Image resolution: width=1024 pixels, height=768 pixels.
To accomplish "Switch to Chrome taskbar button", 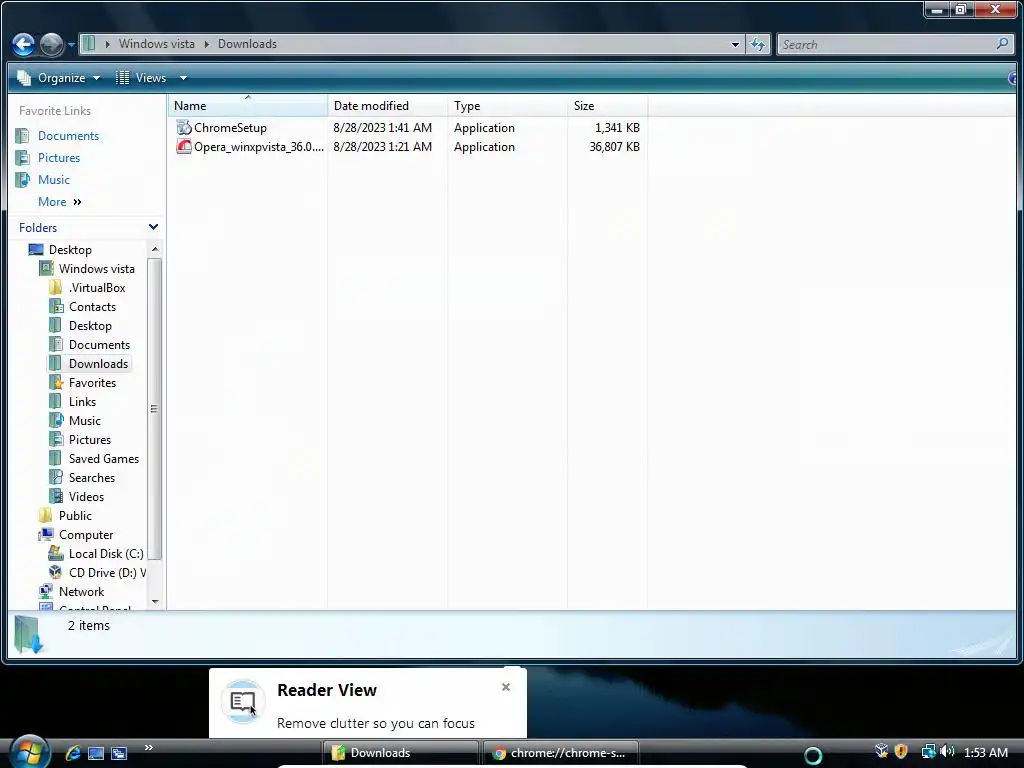I will pos(560,753).
